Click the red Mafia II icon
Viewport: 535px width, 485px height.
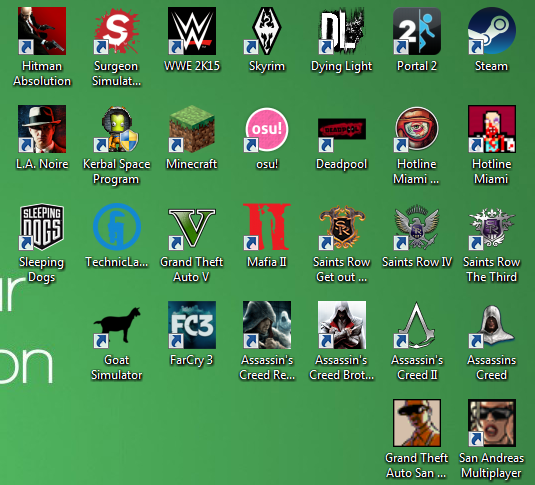[266, 227]
